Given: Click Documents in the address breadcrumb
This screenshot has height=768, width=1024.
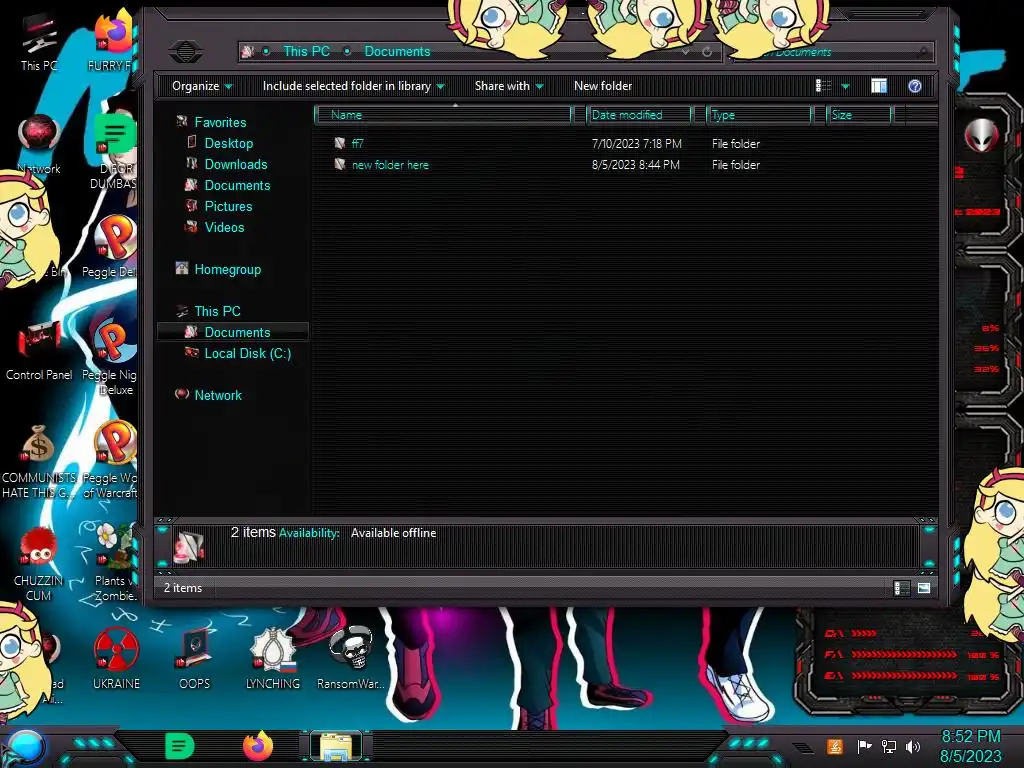Looking at the screenshot, I should (397, 51).
